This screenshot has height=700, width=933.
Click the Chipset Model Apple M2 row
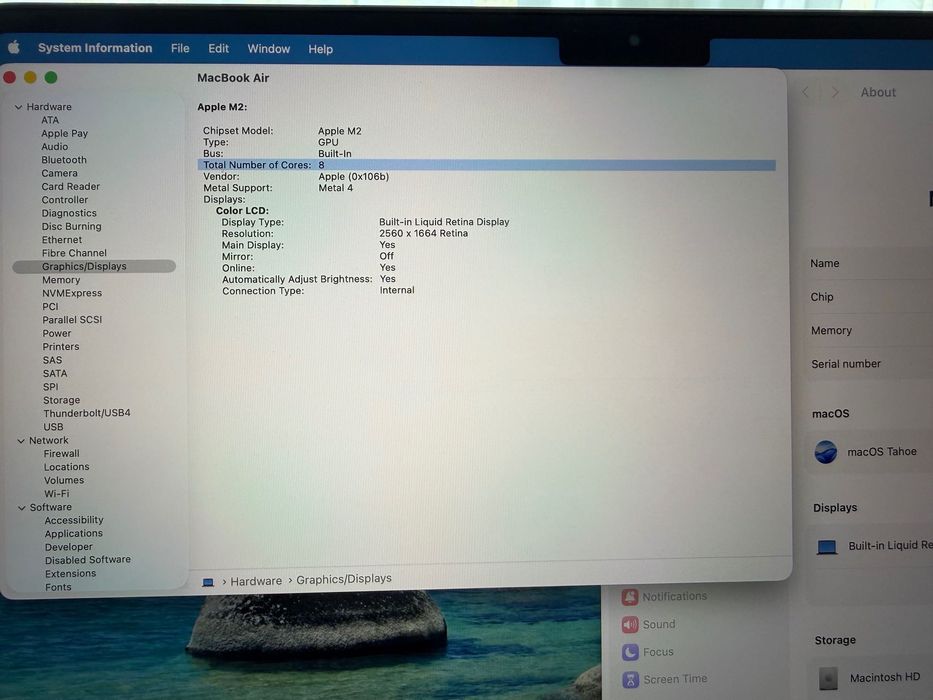282,131
